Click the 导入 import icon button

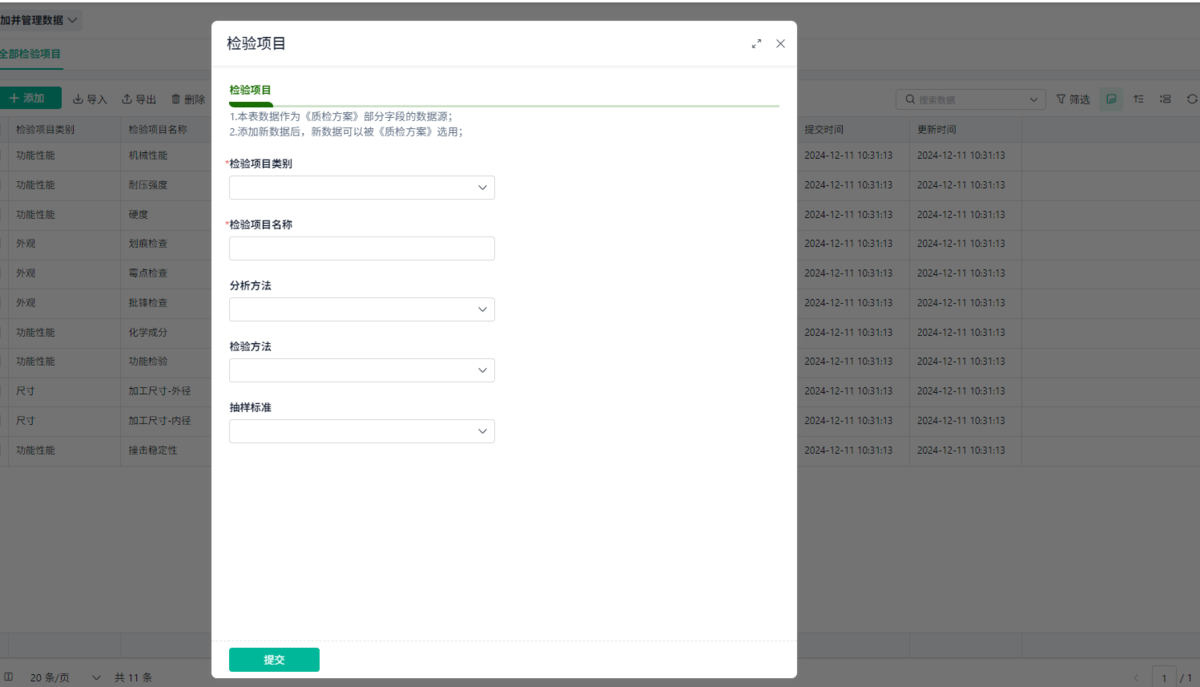(90, 99)
